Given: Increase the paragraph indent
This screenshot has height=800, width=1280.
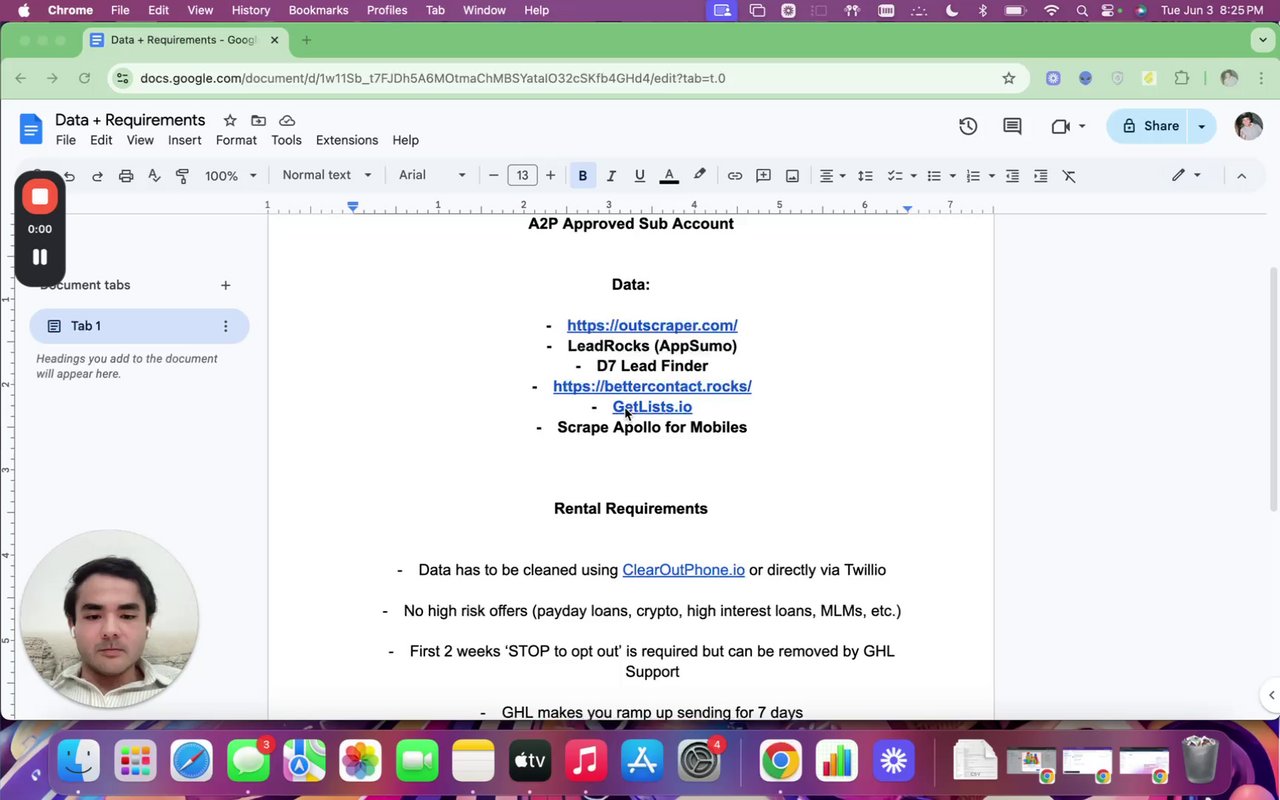Looking at the screenshot, I should (1040, 176).
